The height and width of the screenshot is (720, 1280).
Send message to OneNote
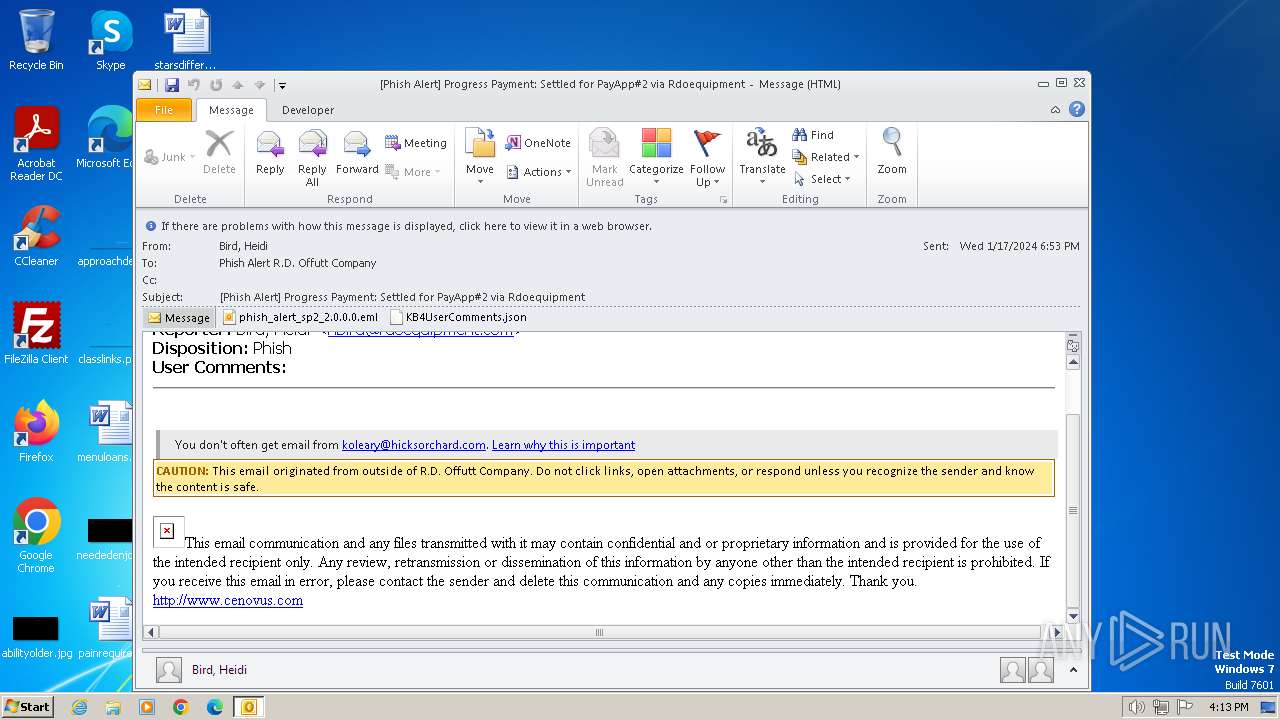pos(538,143)
